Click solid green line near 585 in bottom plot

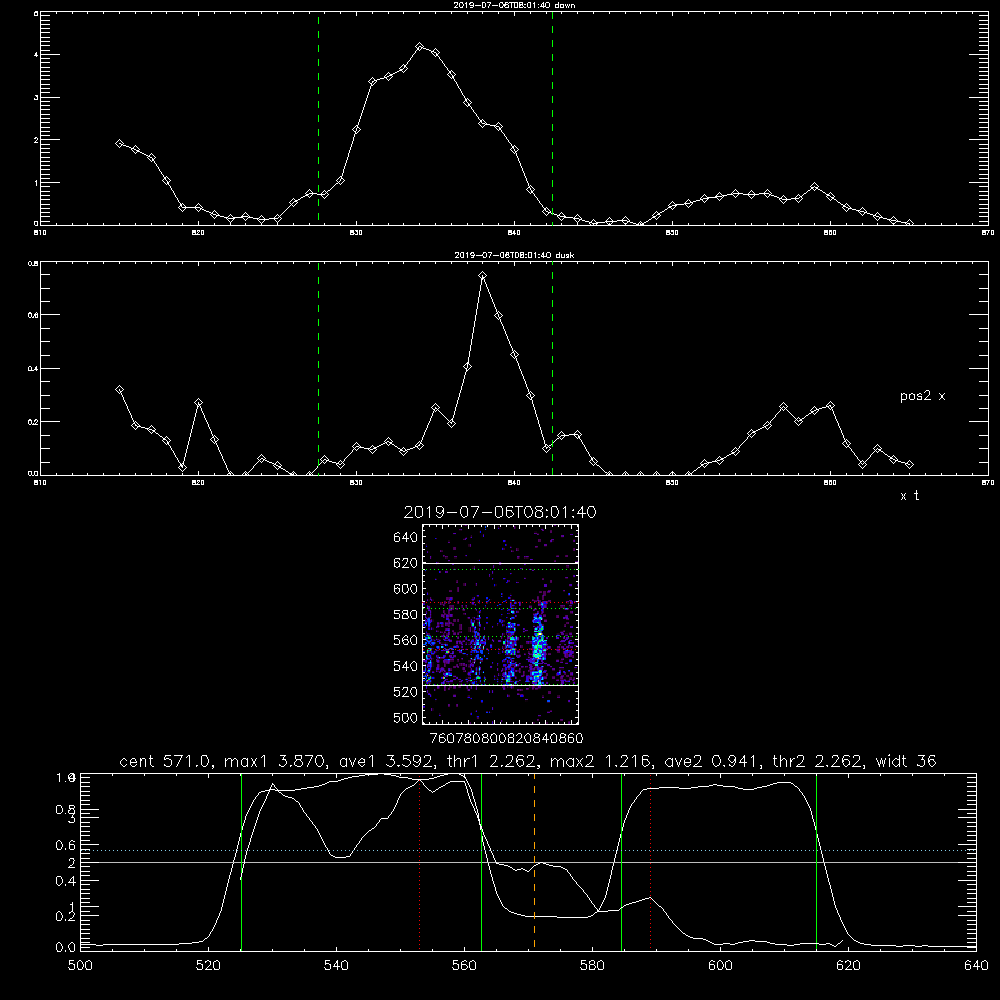click(x=621, y=861)
